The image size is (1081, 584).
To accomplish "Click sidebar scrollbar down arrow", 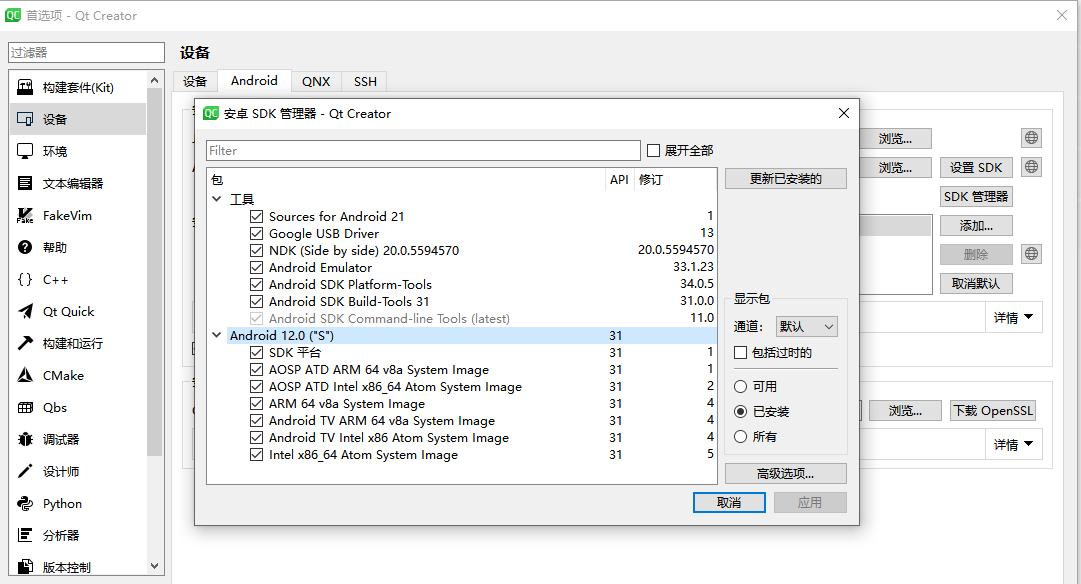I will [x=154, y=566].
